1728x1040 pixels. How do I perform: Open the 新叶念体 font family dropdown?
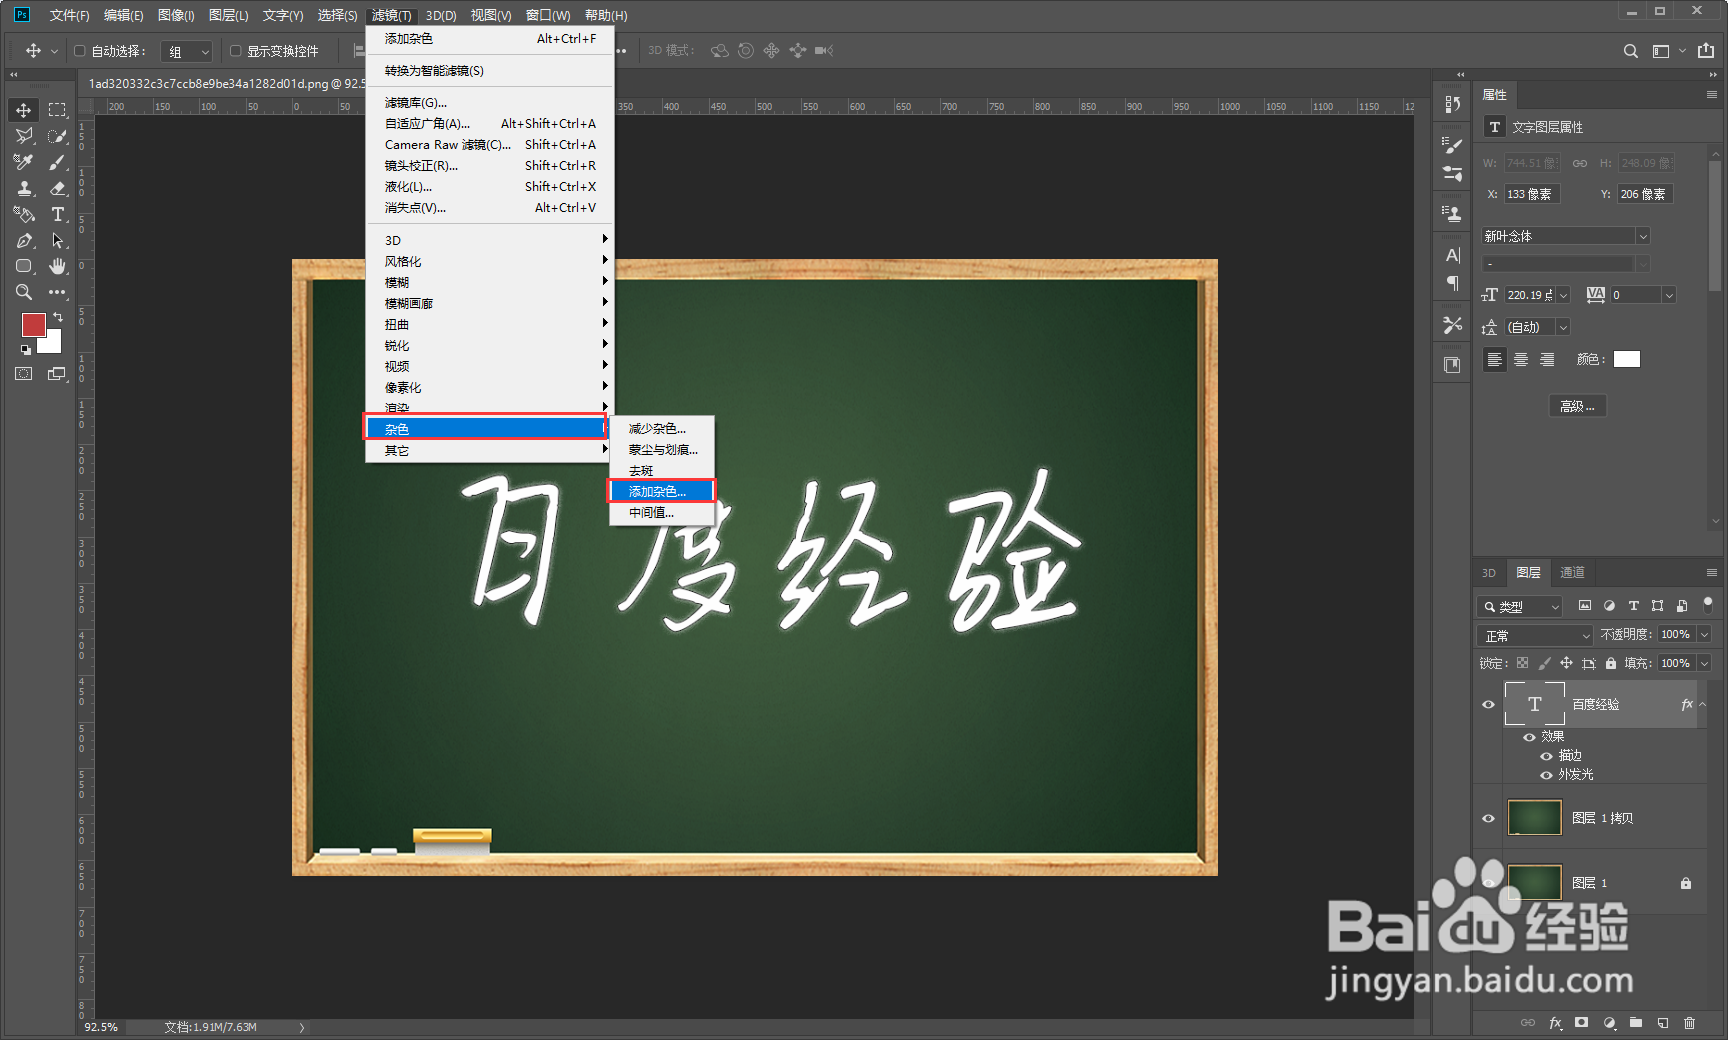[x=1641, y=235]
